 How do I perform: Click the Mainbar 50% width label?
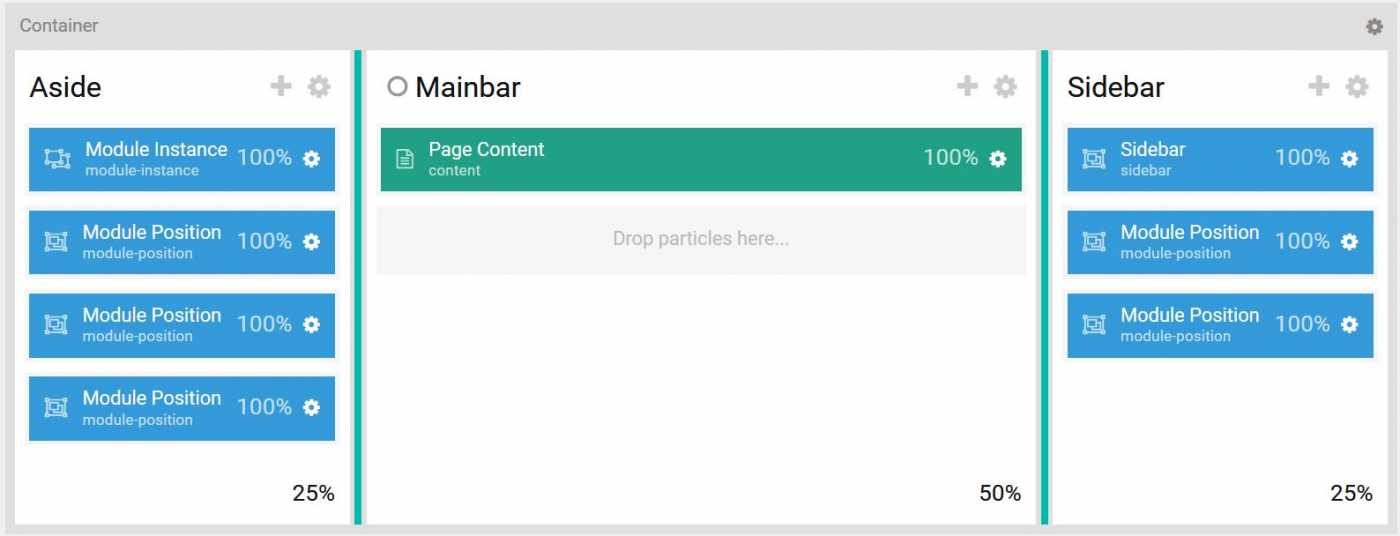(x=1000, y=493)
